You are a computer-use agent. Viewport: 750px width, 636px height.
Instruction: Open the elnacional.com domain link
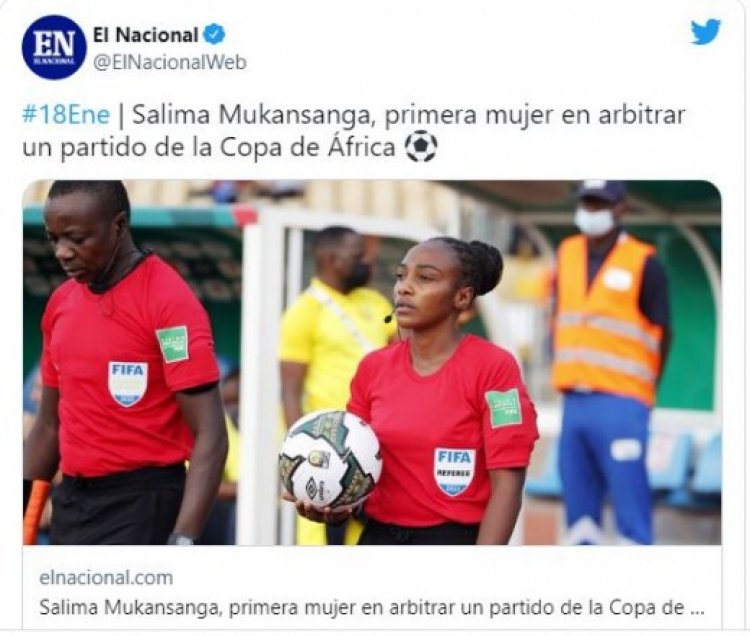106,578
